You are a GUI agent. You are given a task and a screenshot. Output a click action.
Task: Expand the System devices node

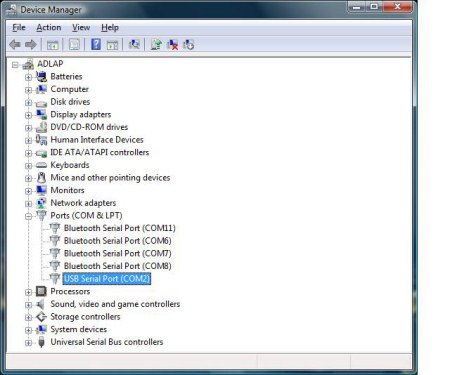click(28, 330)
